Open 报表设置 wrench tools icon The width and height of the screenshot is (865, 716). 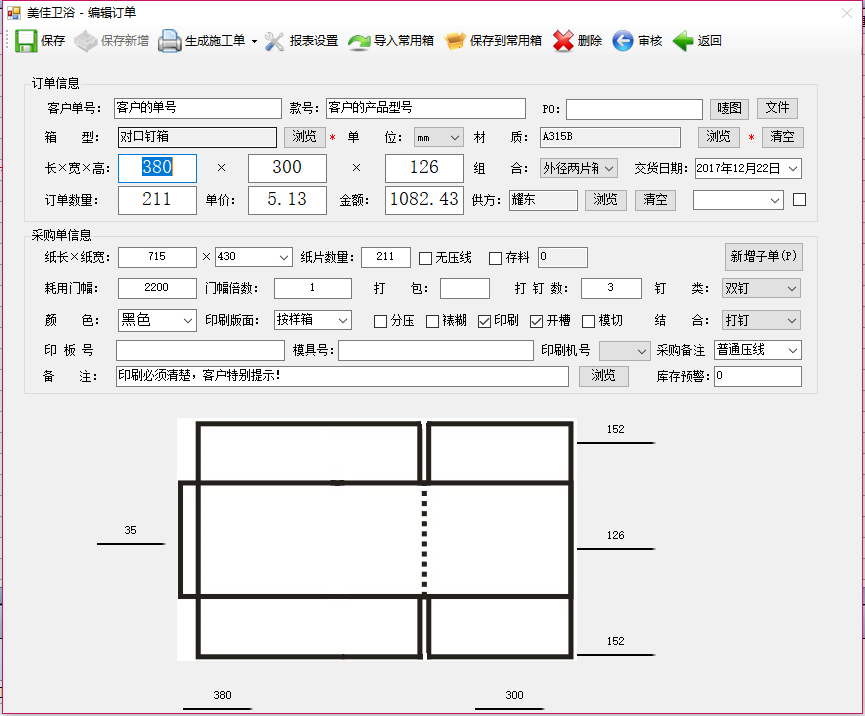click(274, 41)
